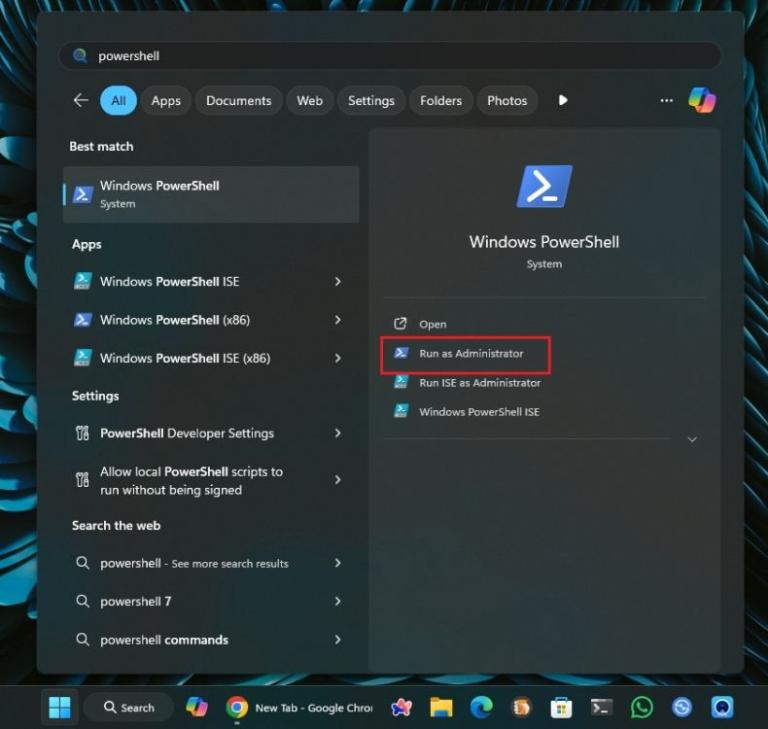Click the Windows PowerShell ISE (x86) icon
This screenshot has height=729, width=768.
click(x=82, y=358)
